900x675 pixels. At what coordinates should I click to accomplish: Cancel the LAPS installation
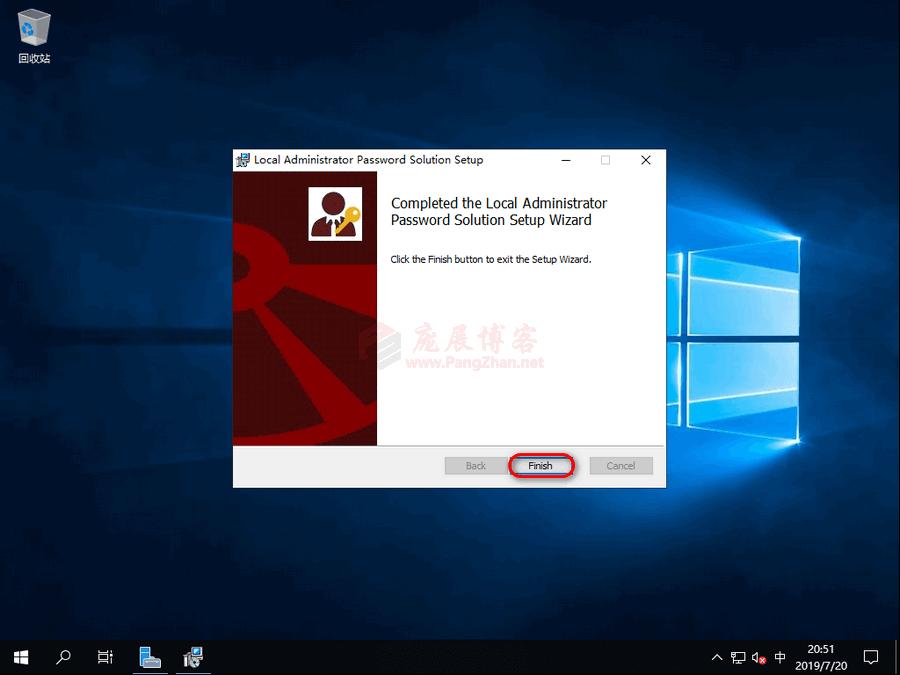pos(620,465)
